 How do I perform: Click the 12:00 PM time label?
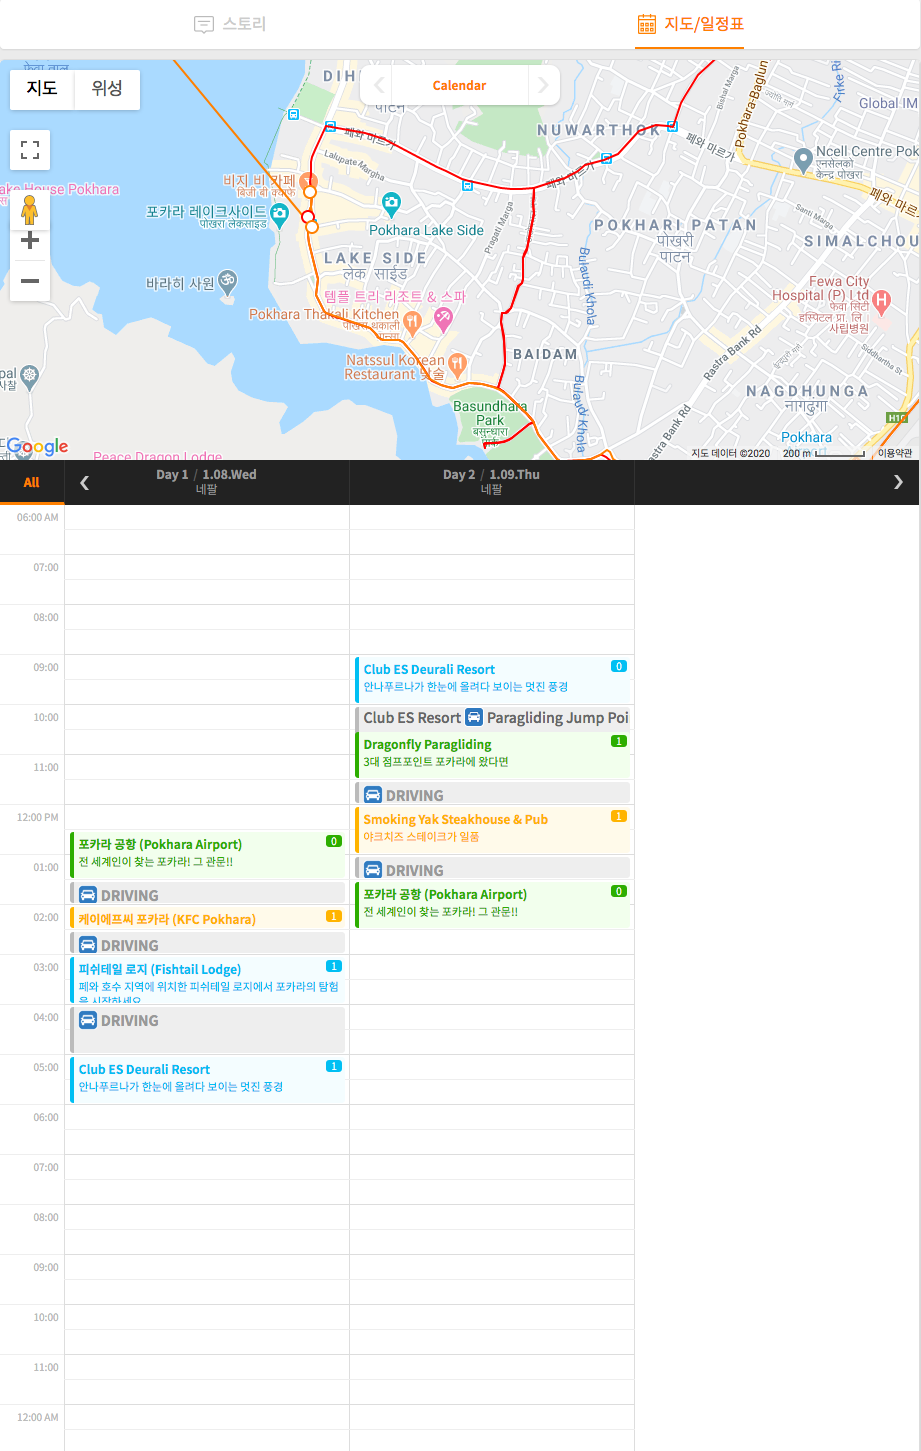click(38, 817)
